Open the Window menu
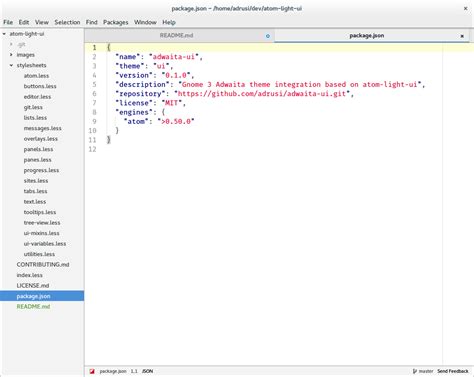Image resolution: width=474 pixels, height=377 pixels. [145, 22]
